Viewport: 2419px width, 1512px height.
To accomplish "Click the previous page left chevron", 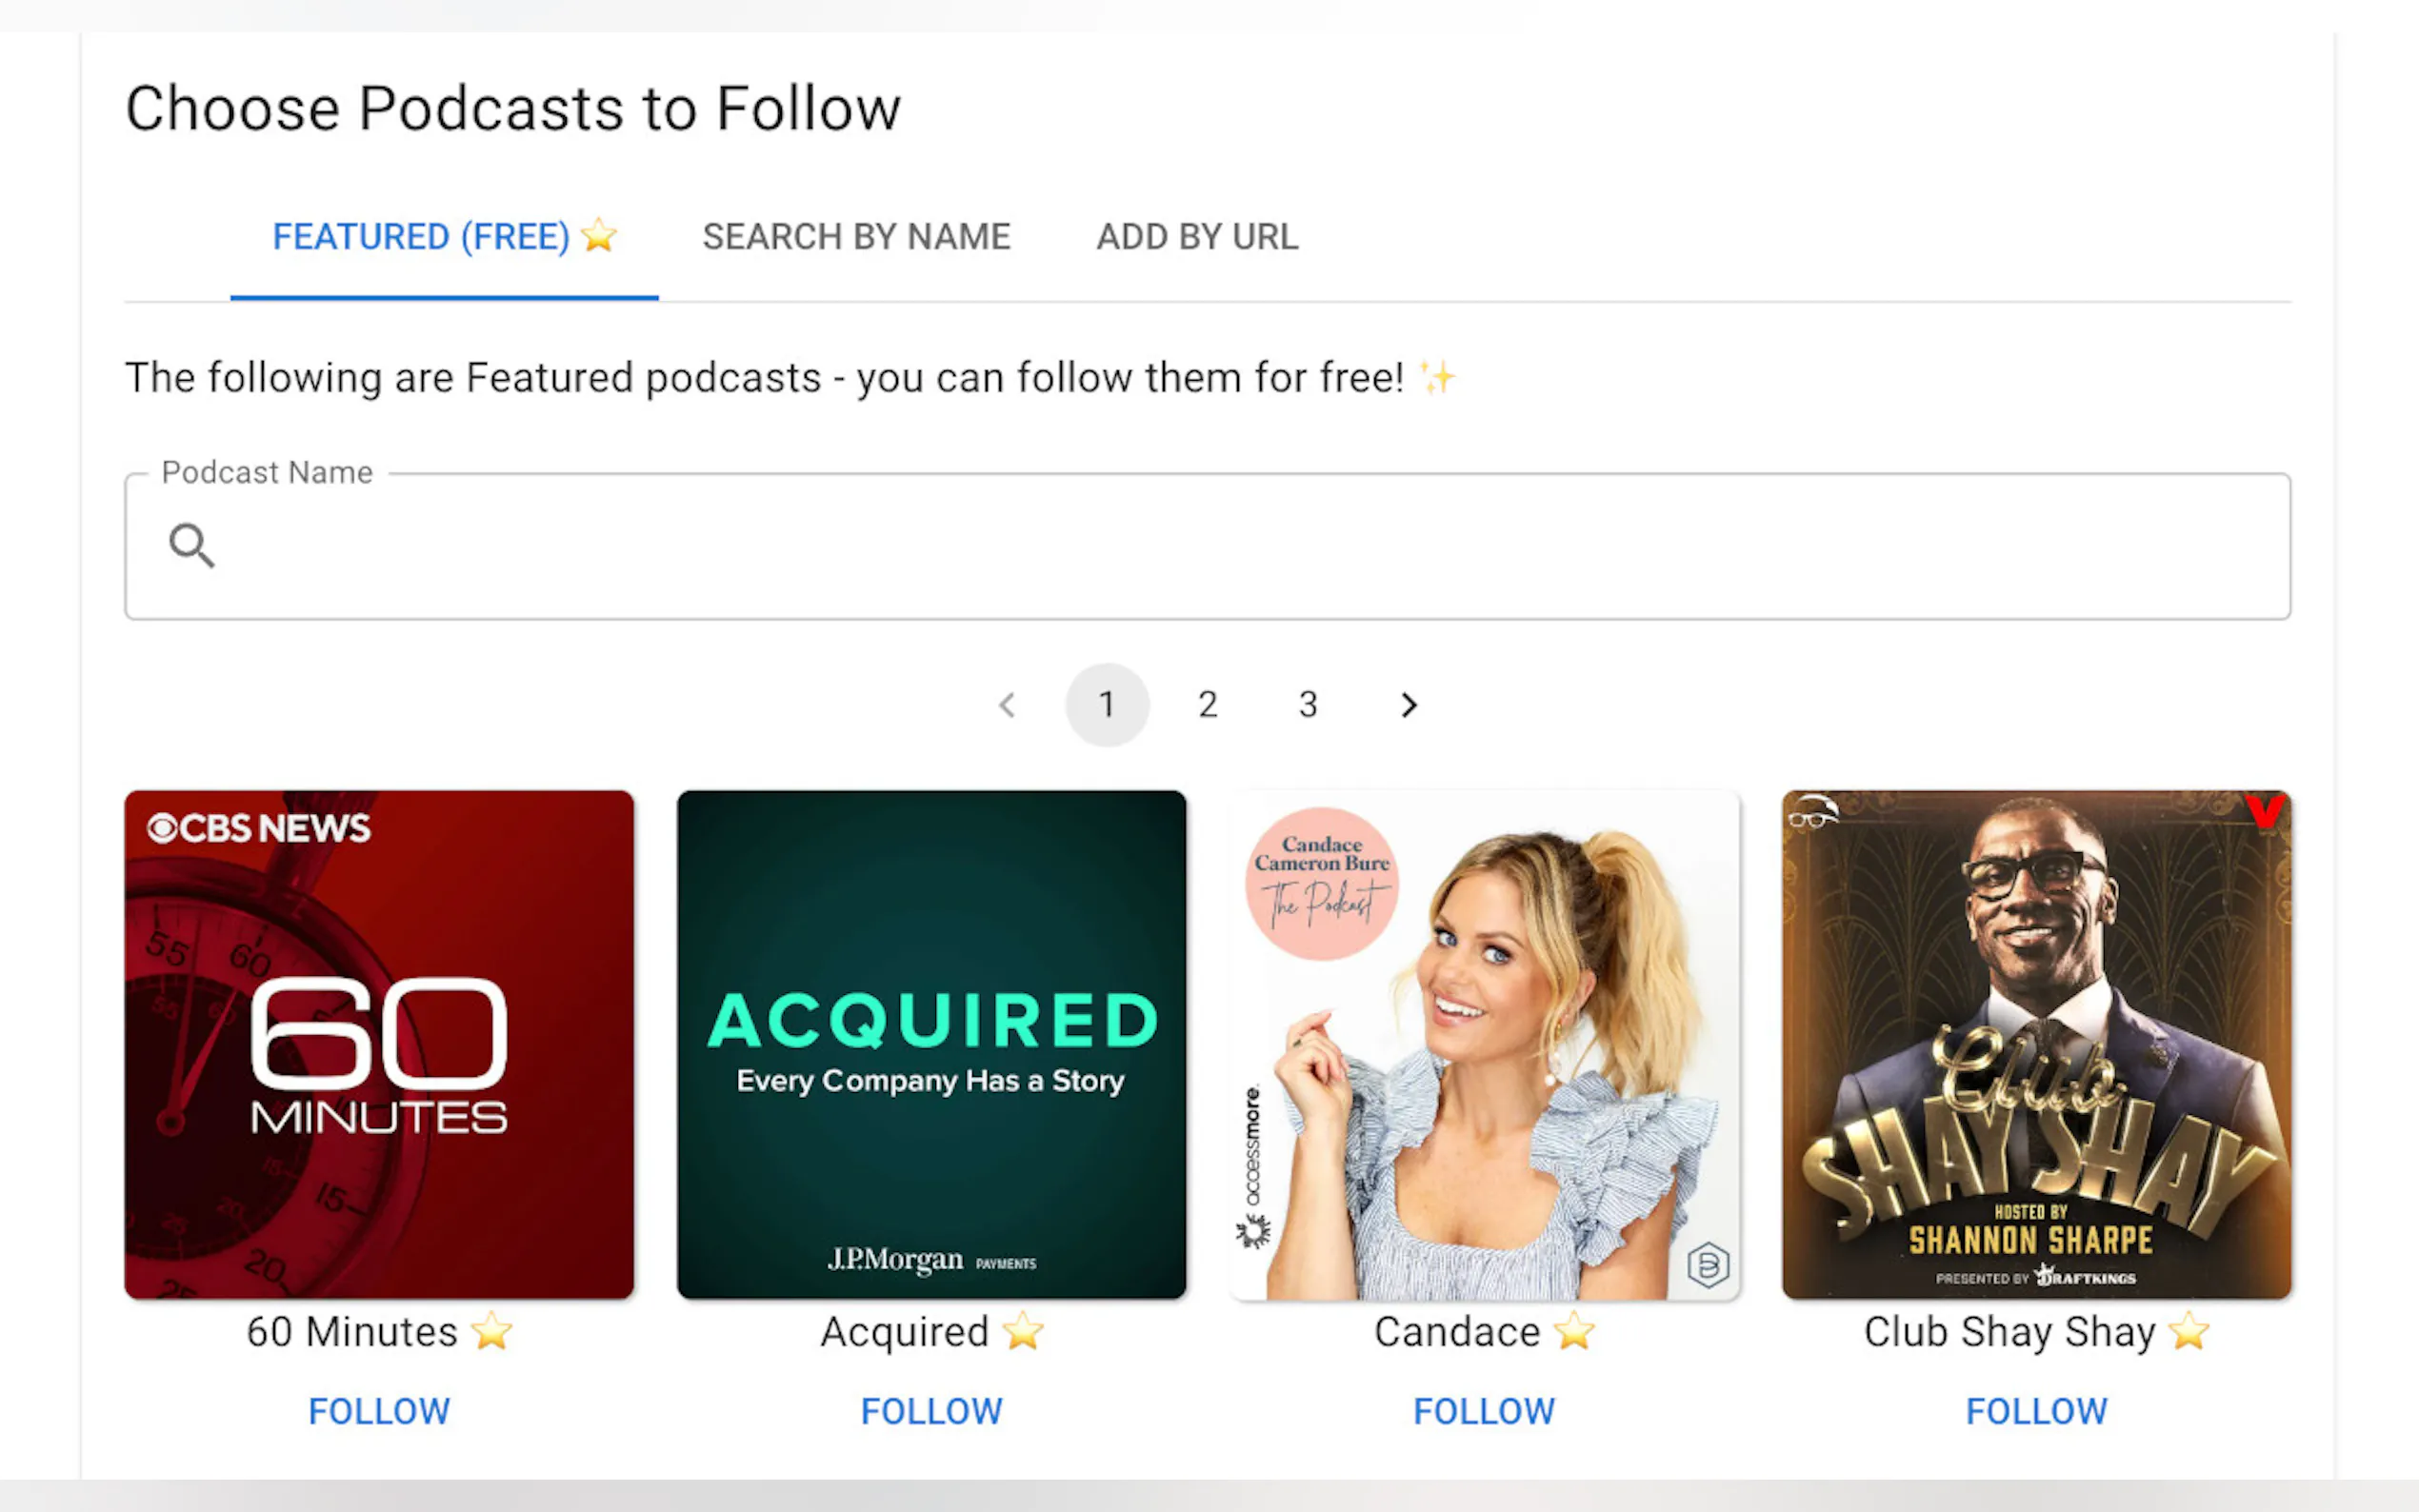I will point(1007,705).
